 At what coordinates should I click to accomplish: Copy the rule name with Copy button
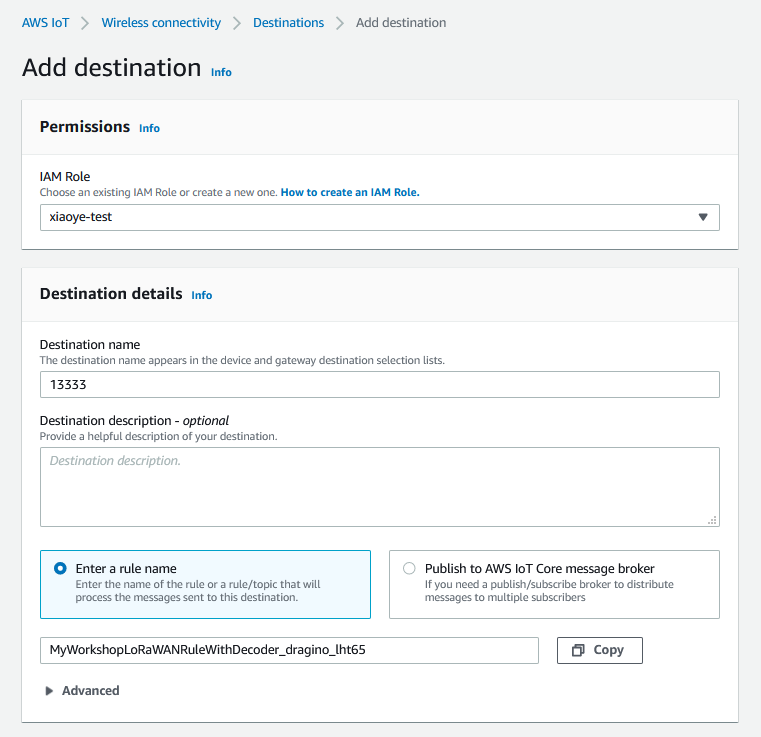pyautogui.click(x=599, y=650)
